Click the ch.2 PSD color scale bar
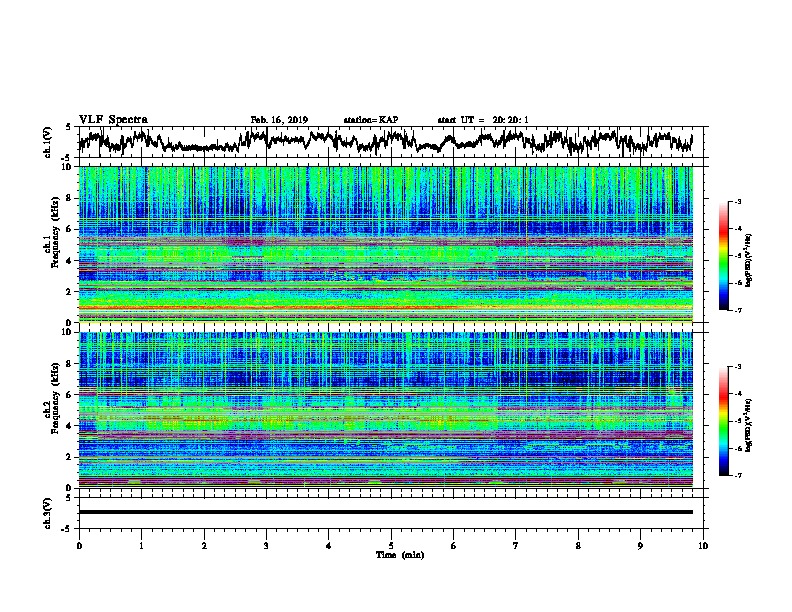Screen dimensions: 792x612 click(723, 421)
